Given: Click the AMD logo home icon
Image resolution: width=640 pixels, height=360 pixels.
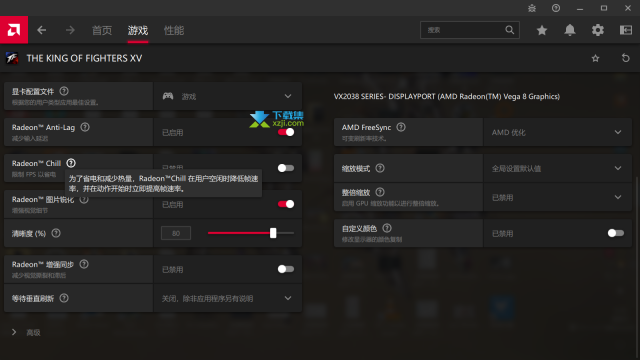Looking at the screenshot, I should pyautogui.click(x=14, y=30).
